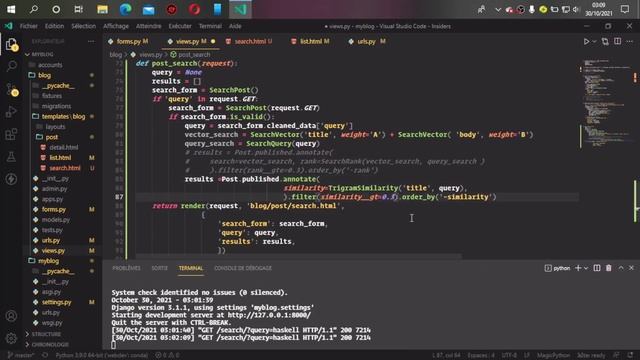Open the Sélection menu
The image size is (640, 360).
[83, 26]
